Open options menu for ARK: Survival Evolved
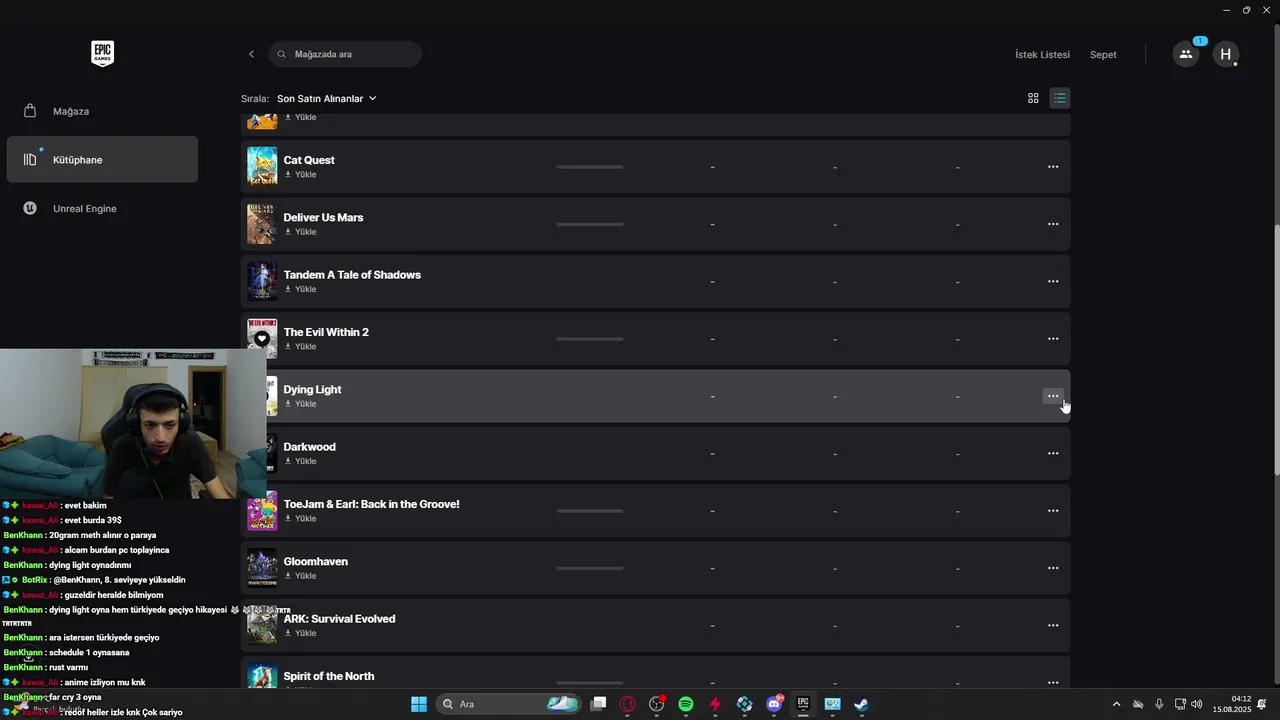The image size is (1280, 720). pos(1053,626)
